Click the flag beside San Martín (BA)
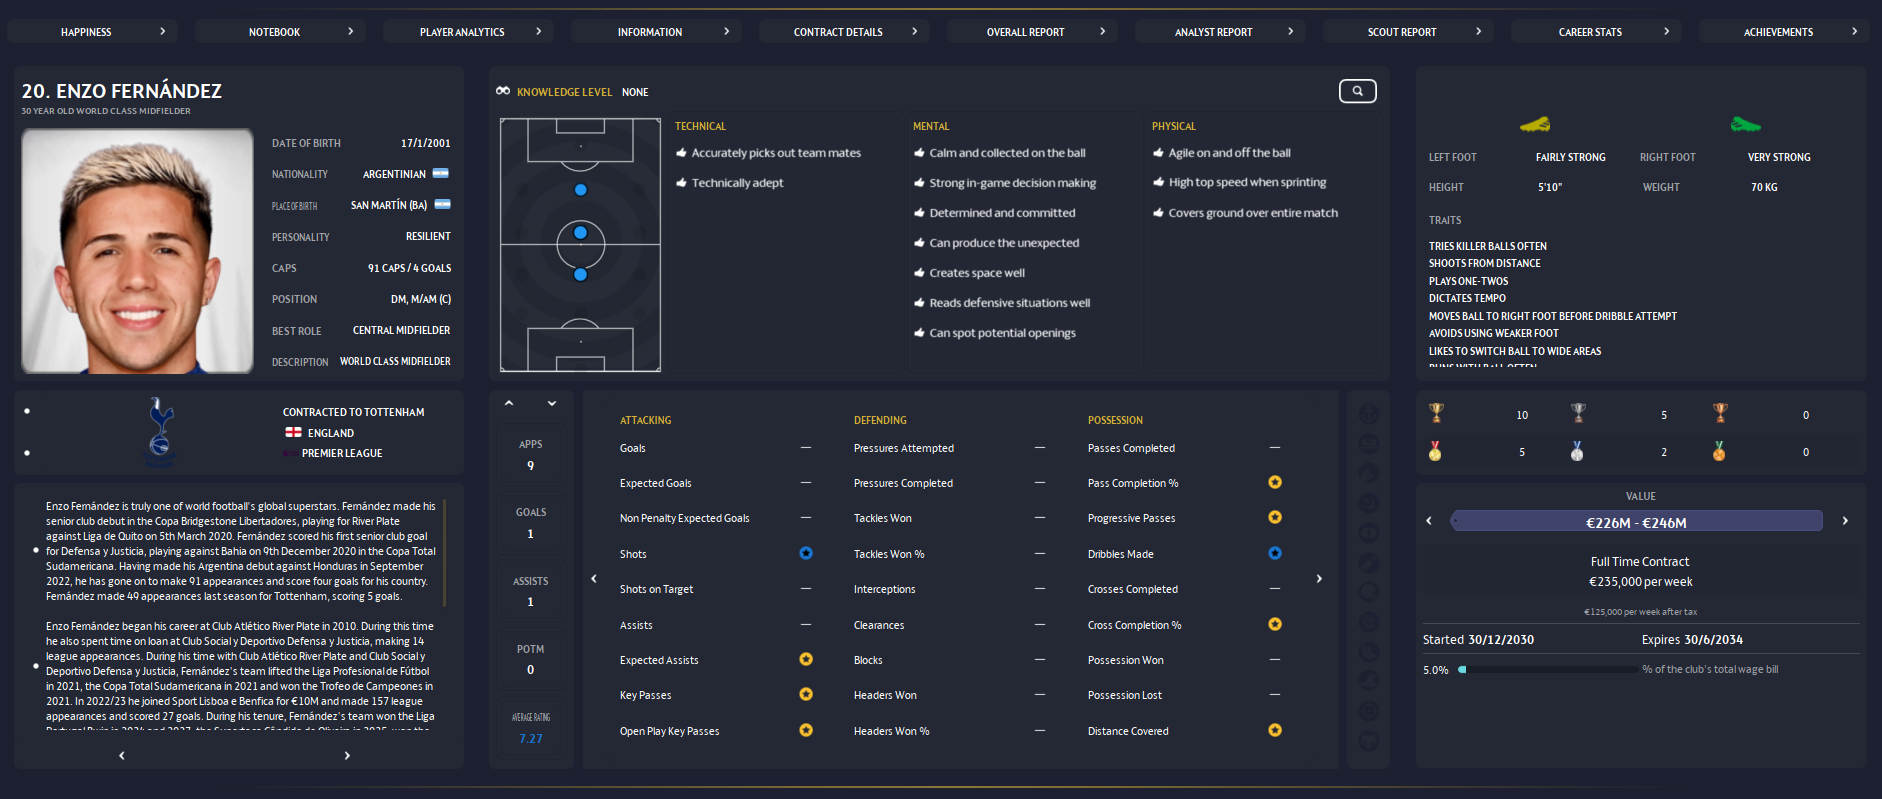 point(443,205)
